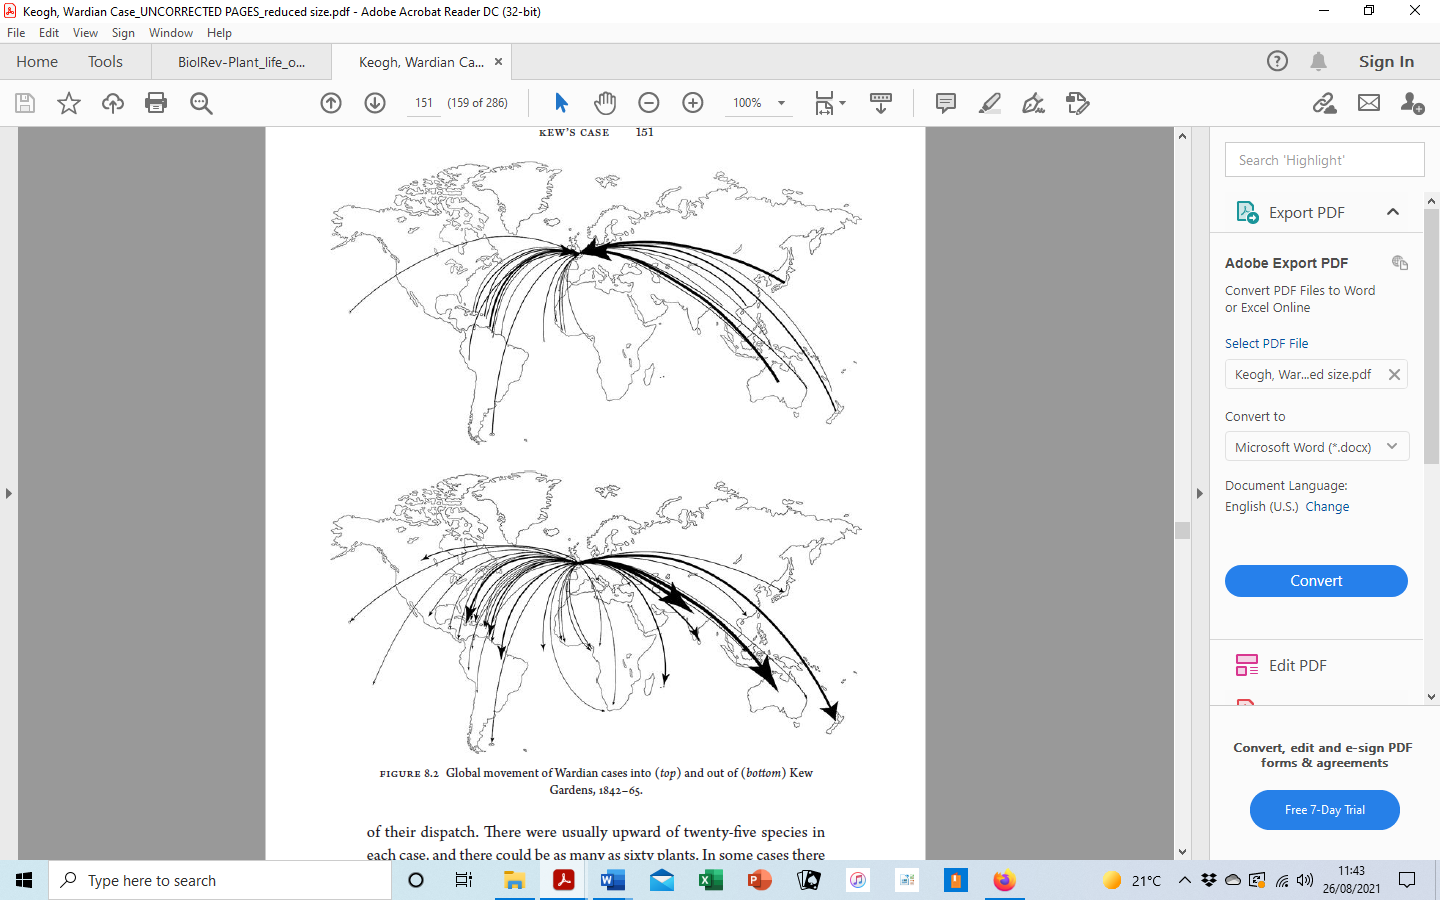Screen dimensions: 1440x900
Task: Click the Edit PDF stamp icon
Action: (1246, 664)
